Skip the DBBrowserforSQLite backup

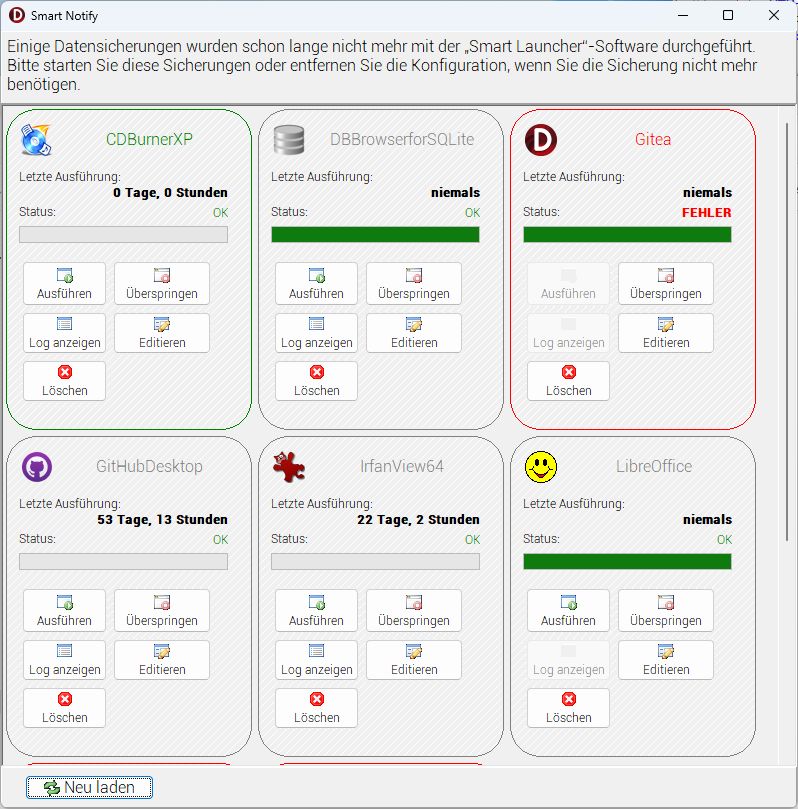tap(414, 283)
